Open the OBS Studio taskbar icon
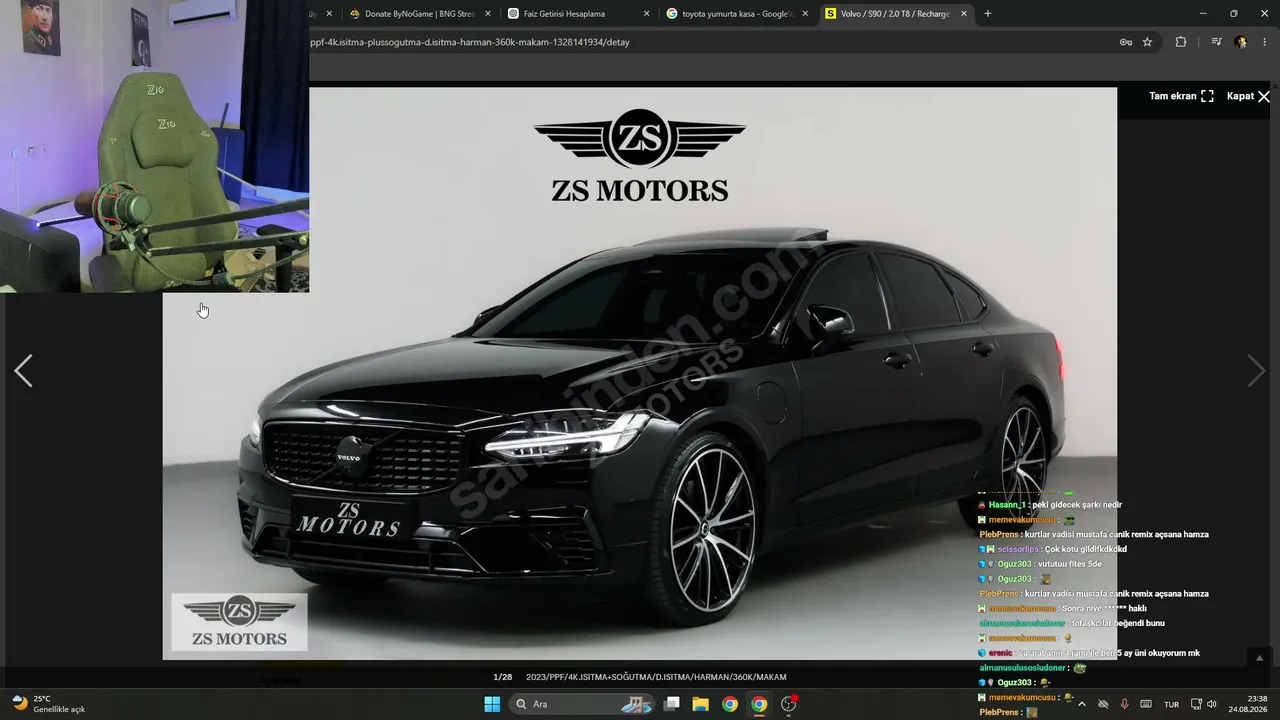Viewport: 1280px width, 720px height. [x=789, y=704]
